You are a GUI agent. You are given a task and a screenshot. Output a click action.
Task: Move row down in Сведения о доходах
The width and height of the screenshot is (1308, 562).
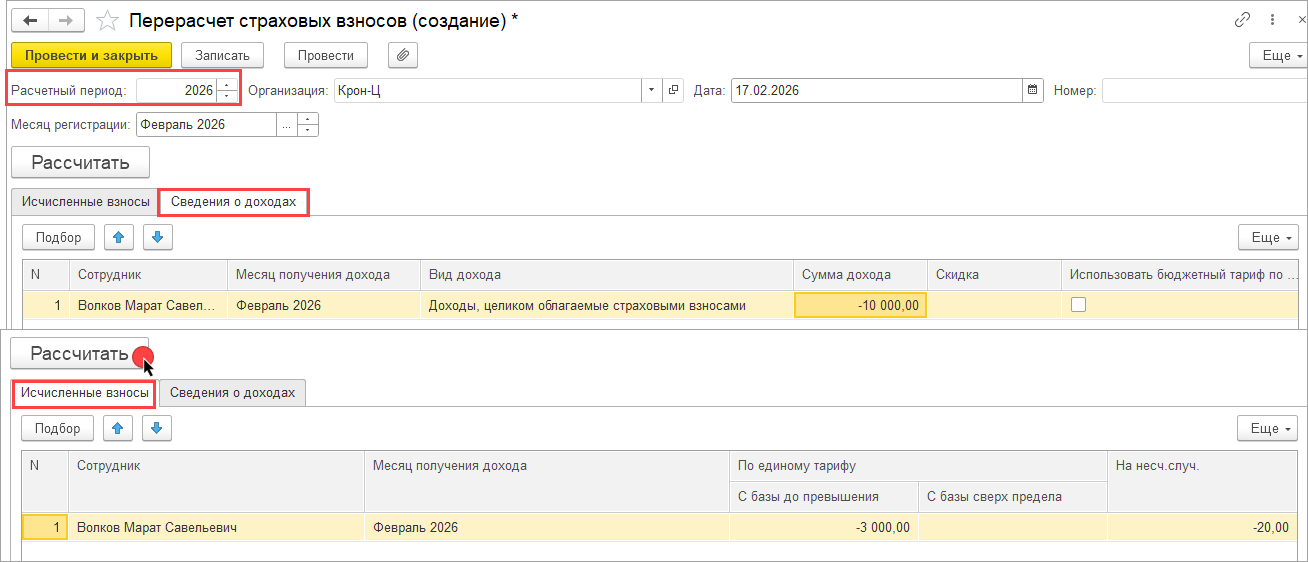tap(158, 237)
